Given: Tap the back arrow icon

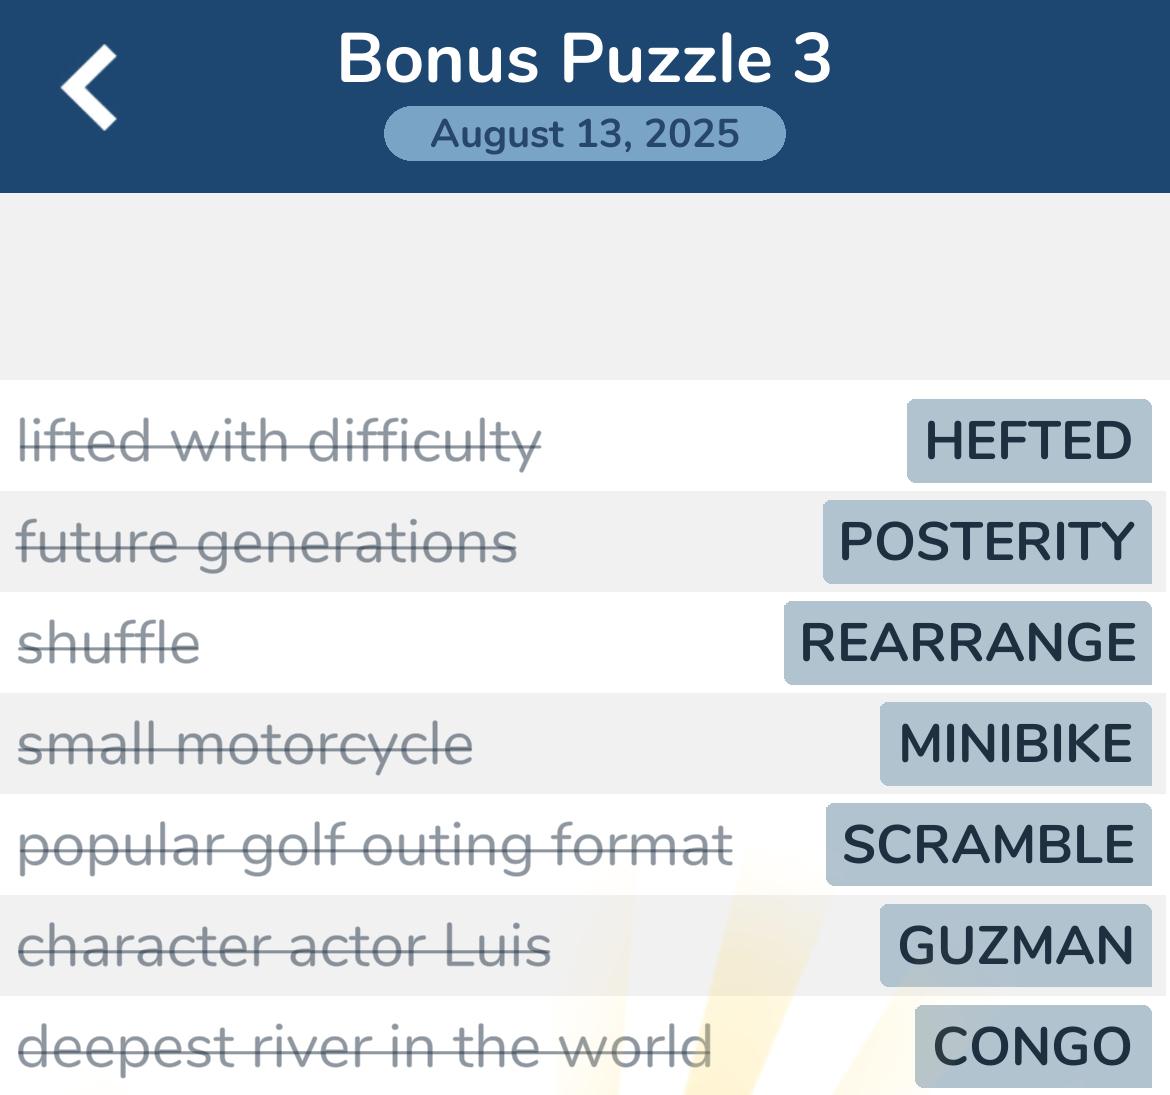Looking at the screenshot, I should [x=89, y=88].
